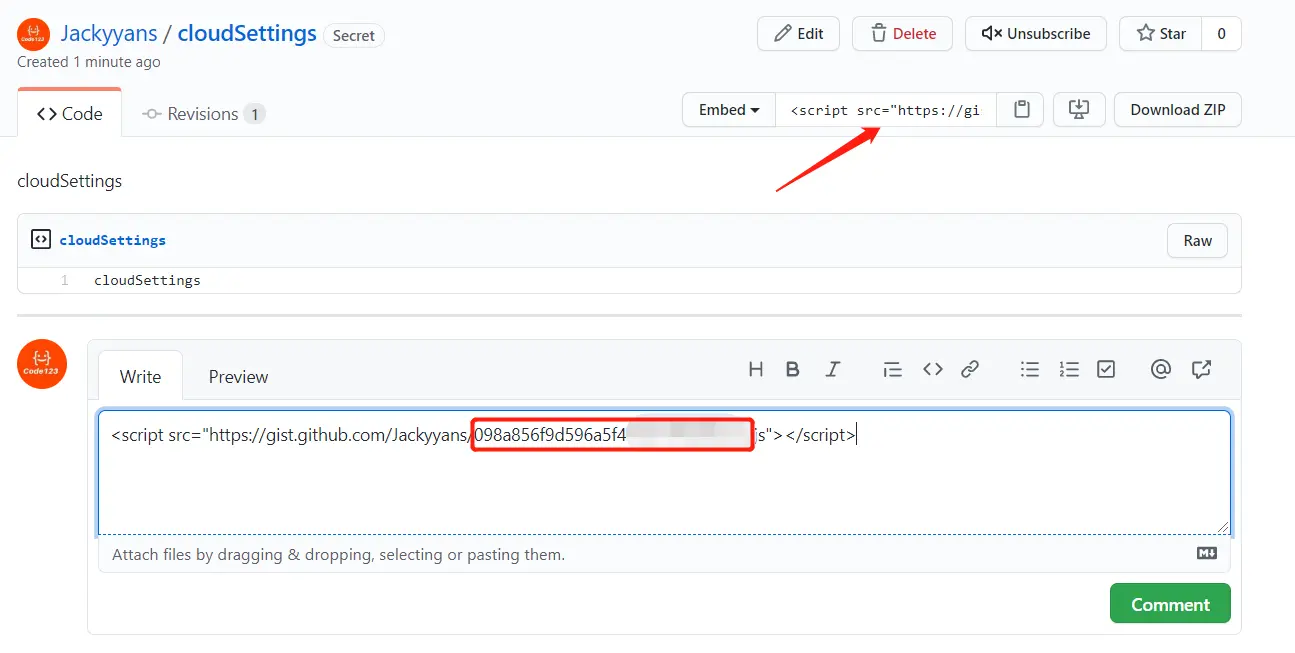
Task: Delete this gist
Action: point(902,33)
